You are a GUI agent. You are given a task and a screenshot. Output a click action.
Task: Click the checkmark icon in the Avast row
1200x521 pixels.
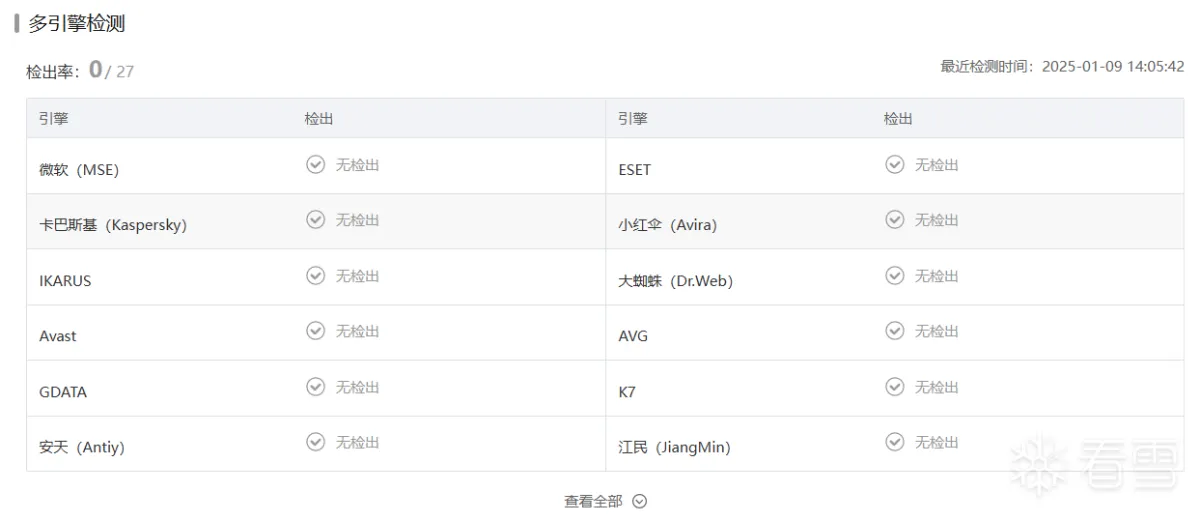tap(315, 331)
